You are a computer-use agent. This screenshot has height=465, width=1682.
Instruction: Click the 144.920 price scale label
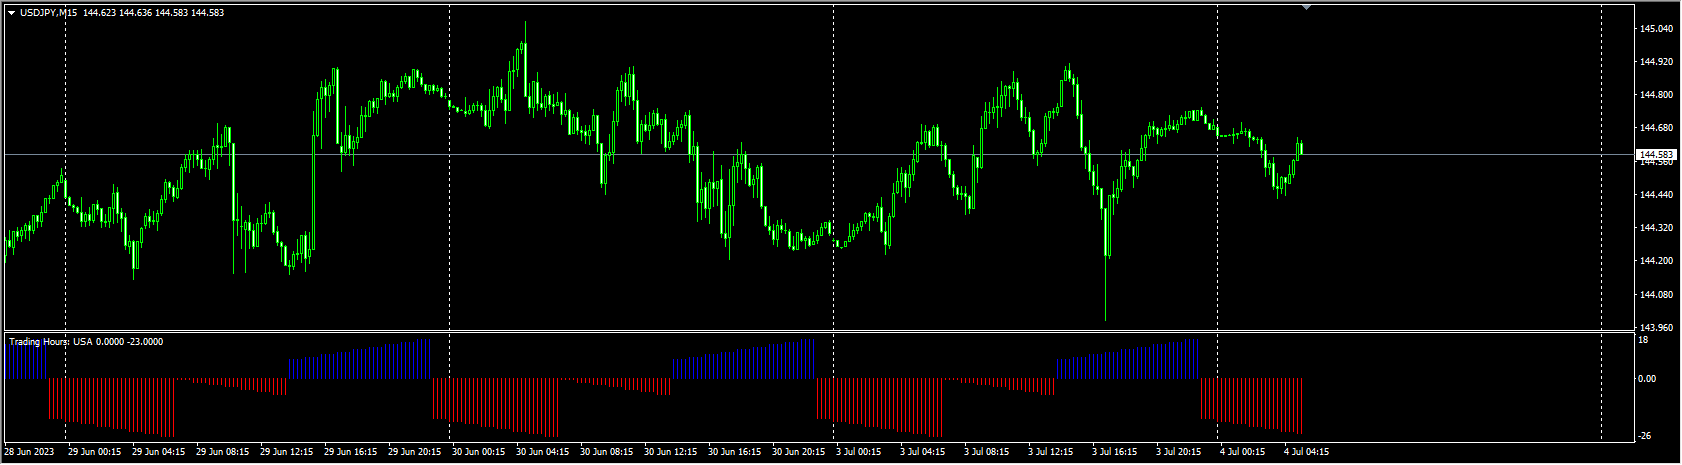[1656, 62]
